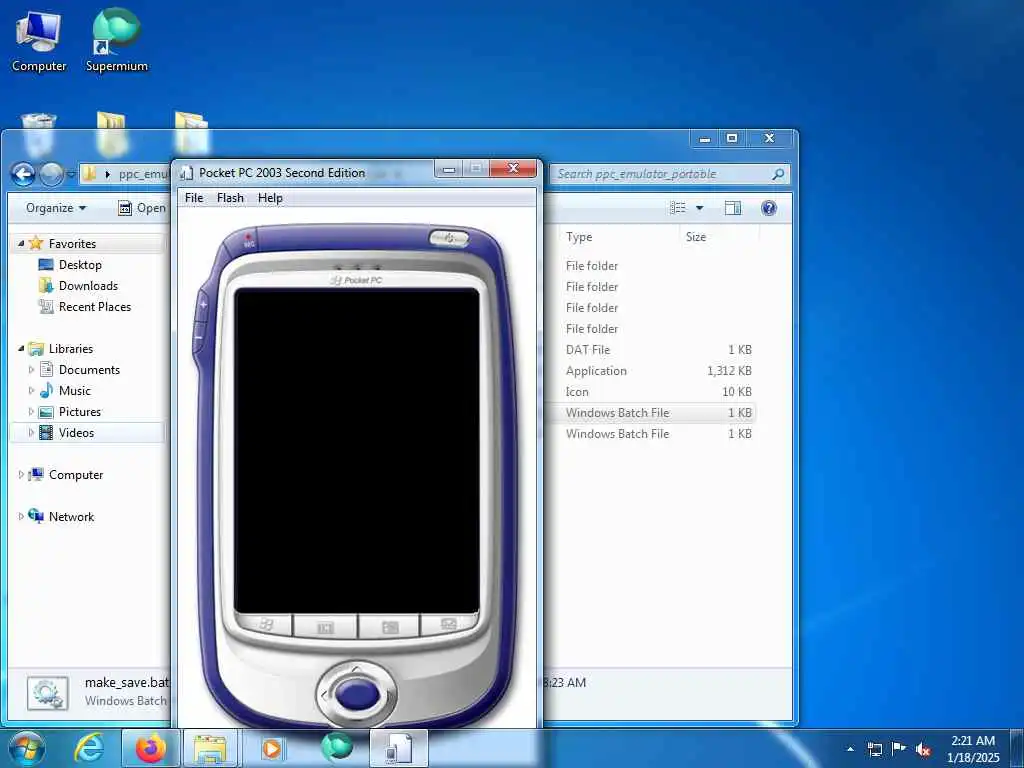This screenshot has height=768, width=1024.
Task: Collapse the Libraries group
Action: click(x=21, y=349)
